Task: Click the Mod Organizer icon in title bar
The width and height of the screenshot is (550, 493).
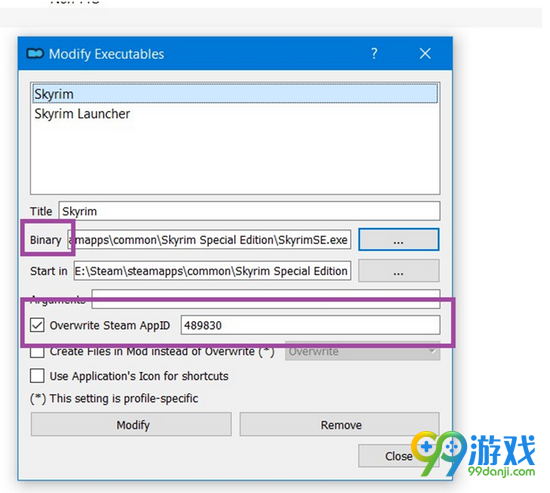Action: click(35, 54)
